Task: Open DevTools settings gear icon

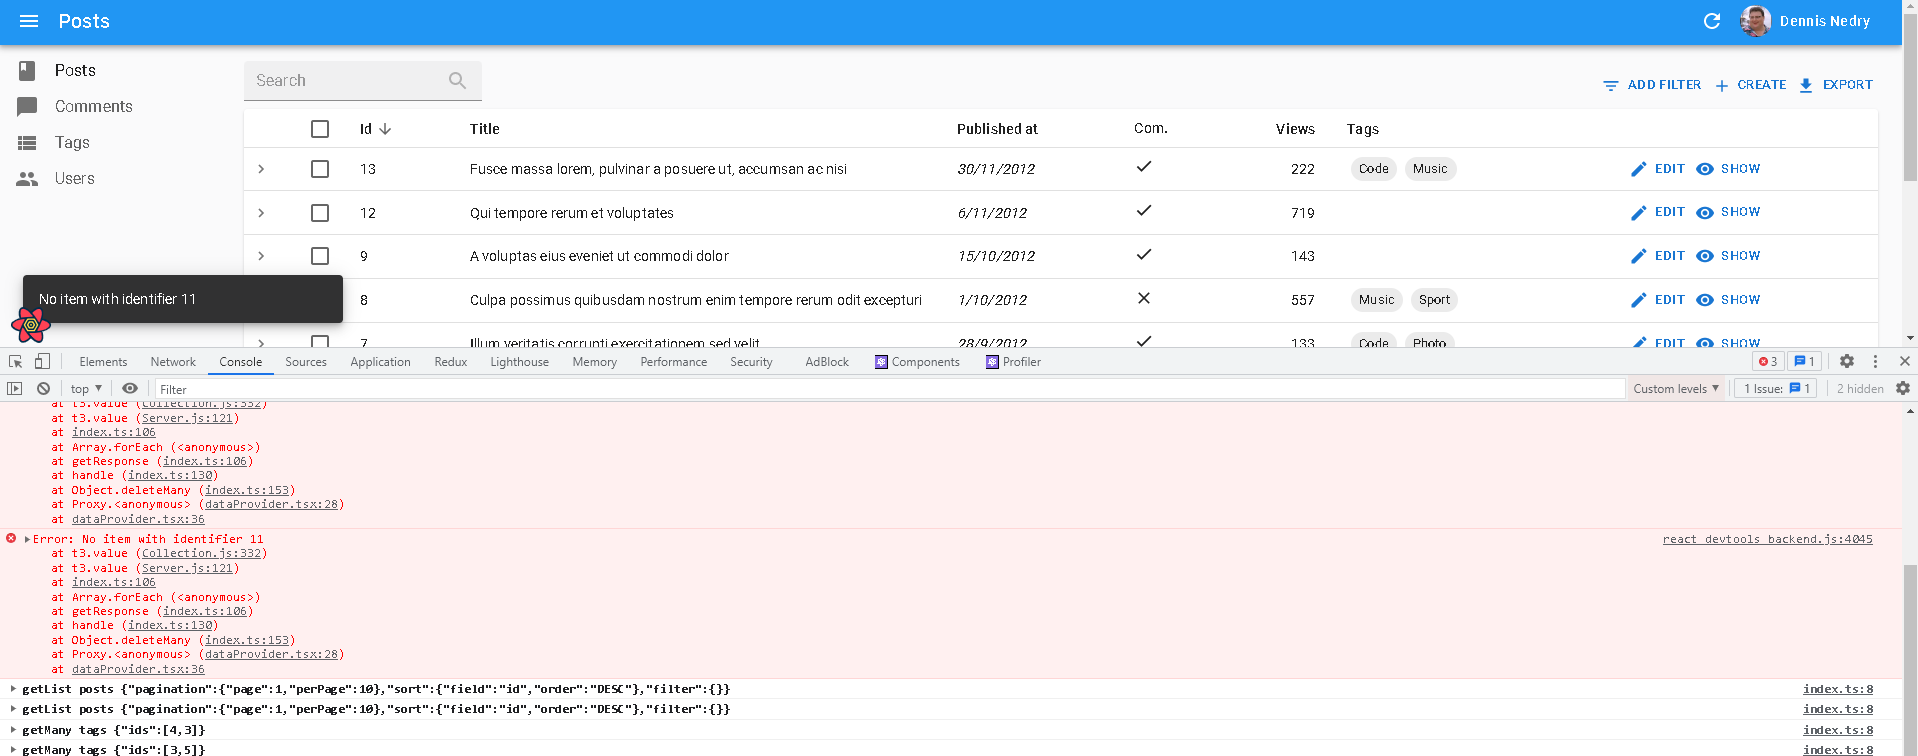Action: [1847, 361]
